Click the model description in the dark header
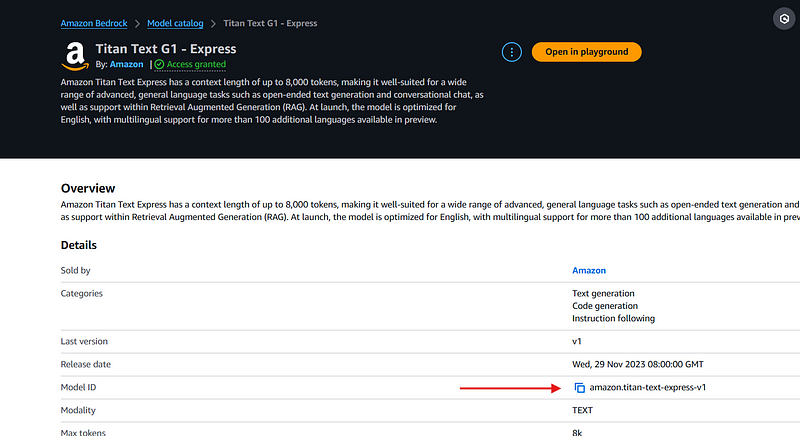Screen dimensions: 800x436 pyautogui.click(x=272, y=101)
